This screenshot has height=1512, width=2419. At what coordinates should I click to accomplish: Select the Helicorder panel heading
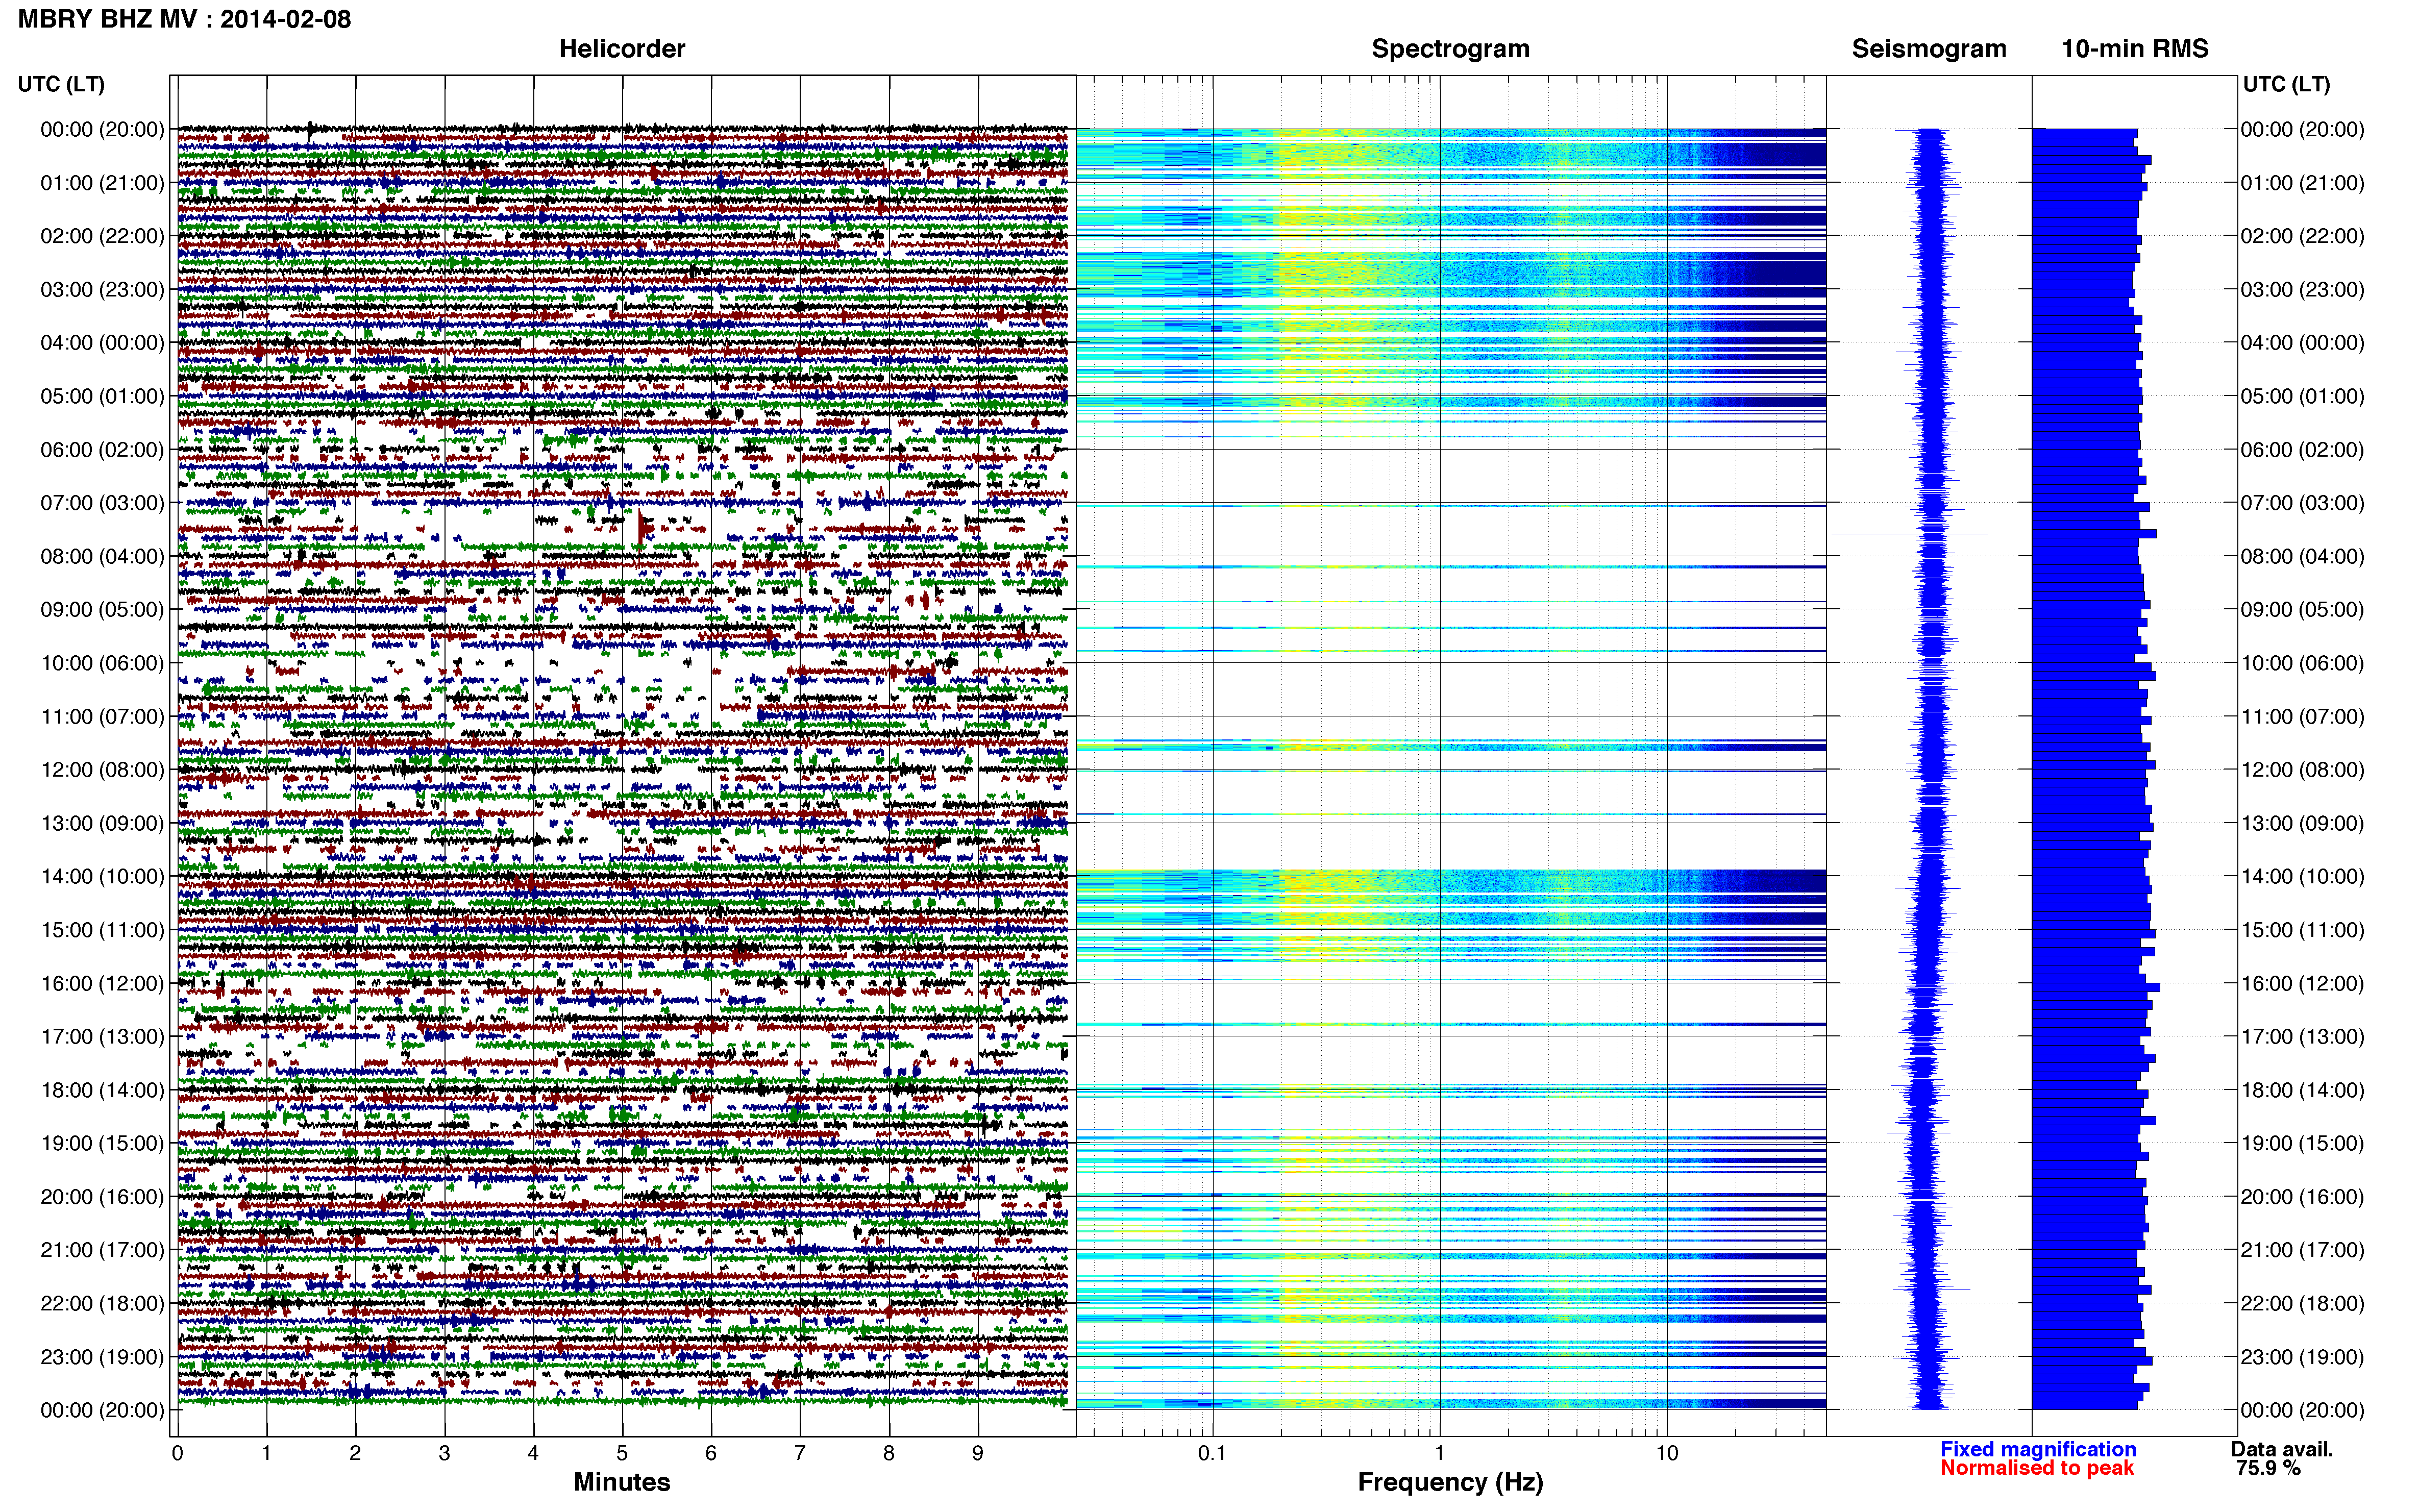(x=621, y=48)
